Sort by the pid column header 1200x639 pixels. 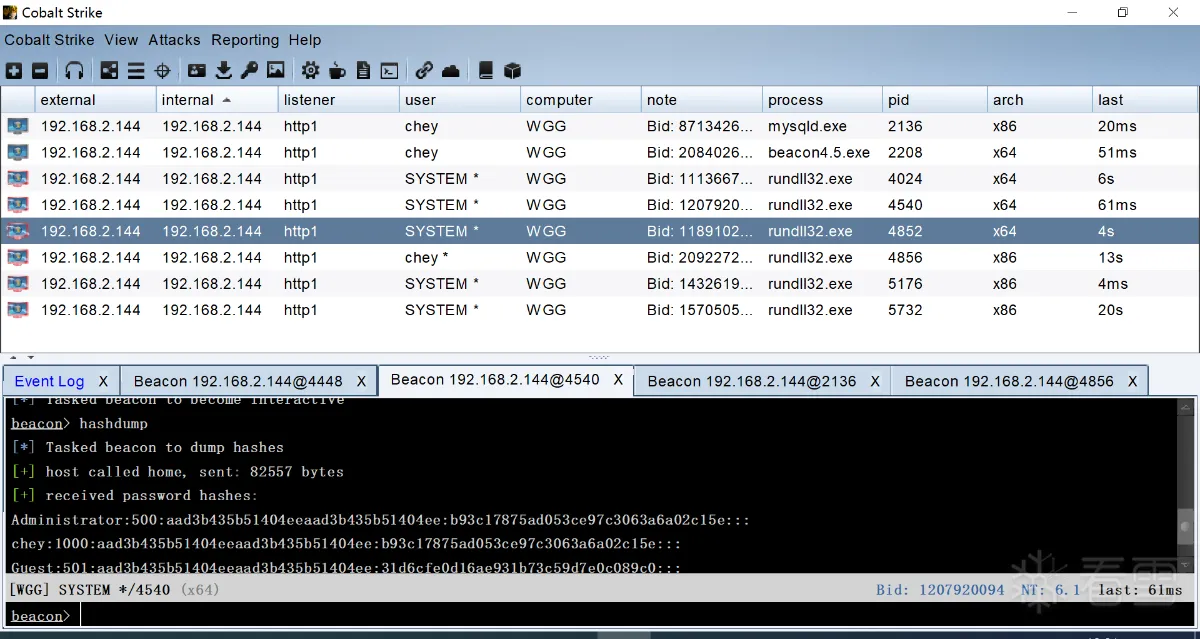[x=935, y=100]
